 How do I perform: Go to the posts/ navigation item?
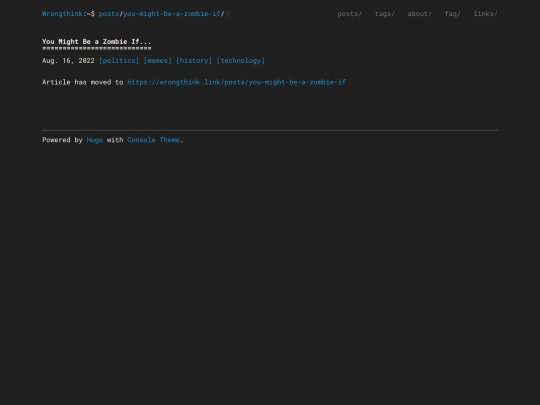point(350,14)
